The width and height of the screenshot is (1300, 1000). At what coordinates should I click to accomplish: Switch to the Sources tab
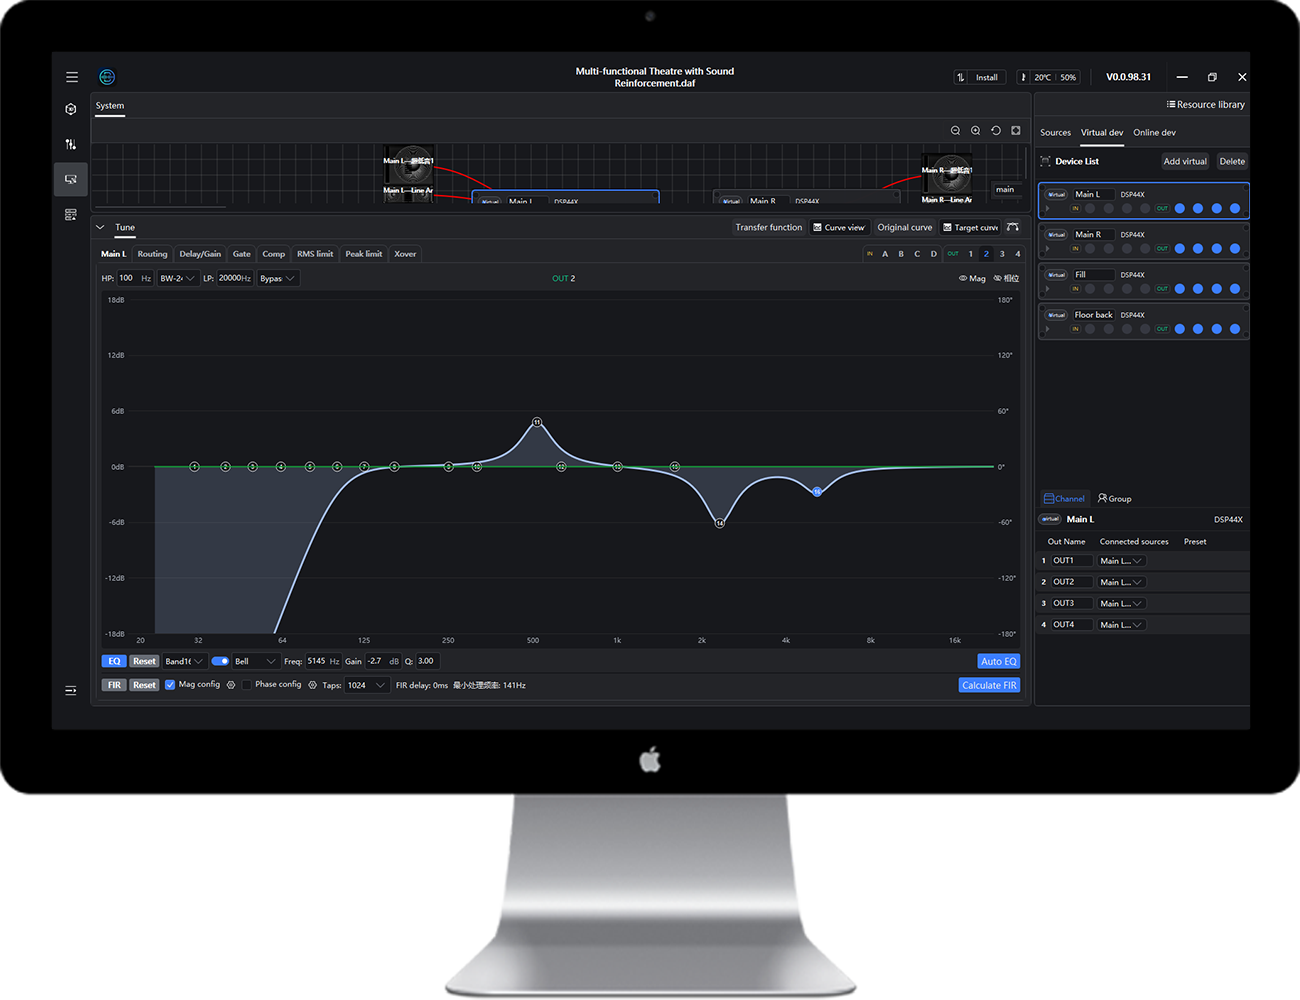click(1055, 132)
